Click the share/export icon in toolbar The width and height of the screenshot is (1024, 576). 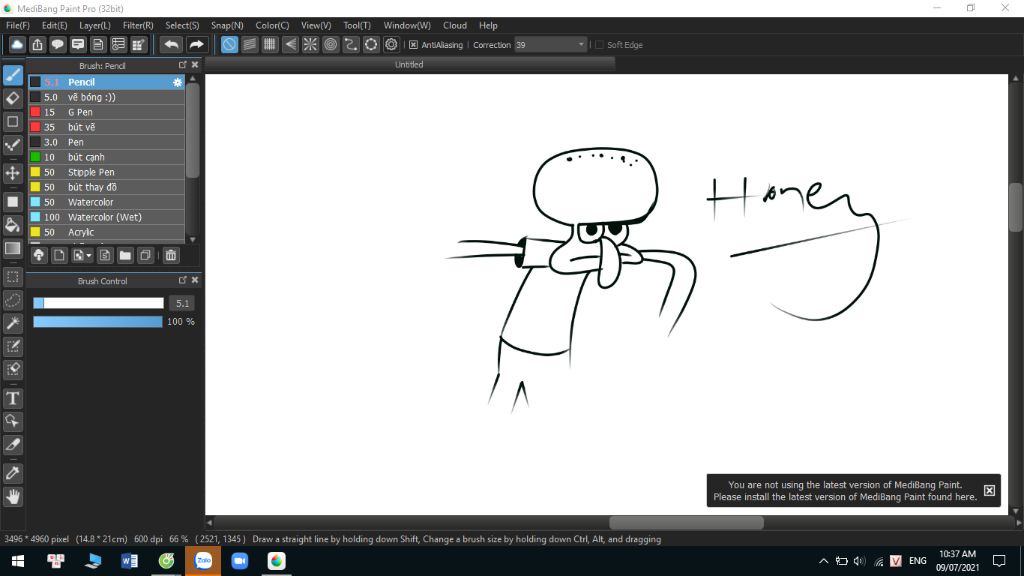click(x=37, y=44)
